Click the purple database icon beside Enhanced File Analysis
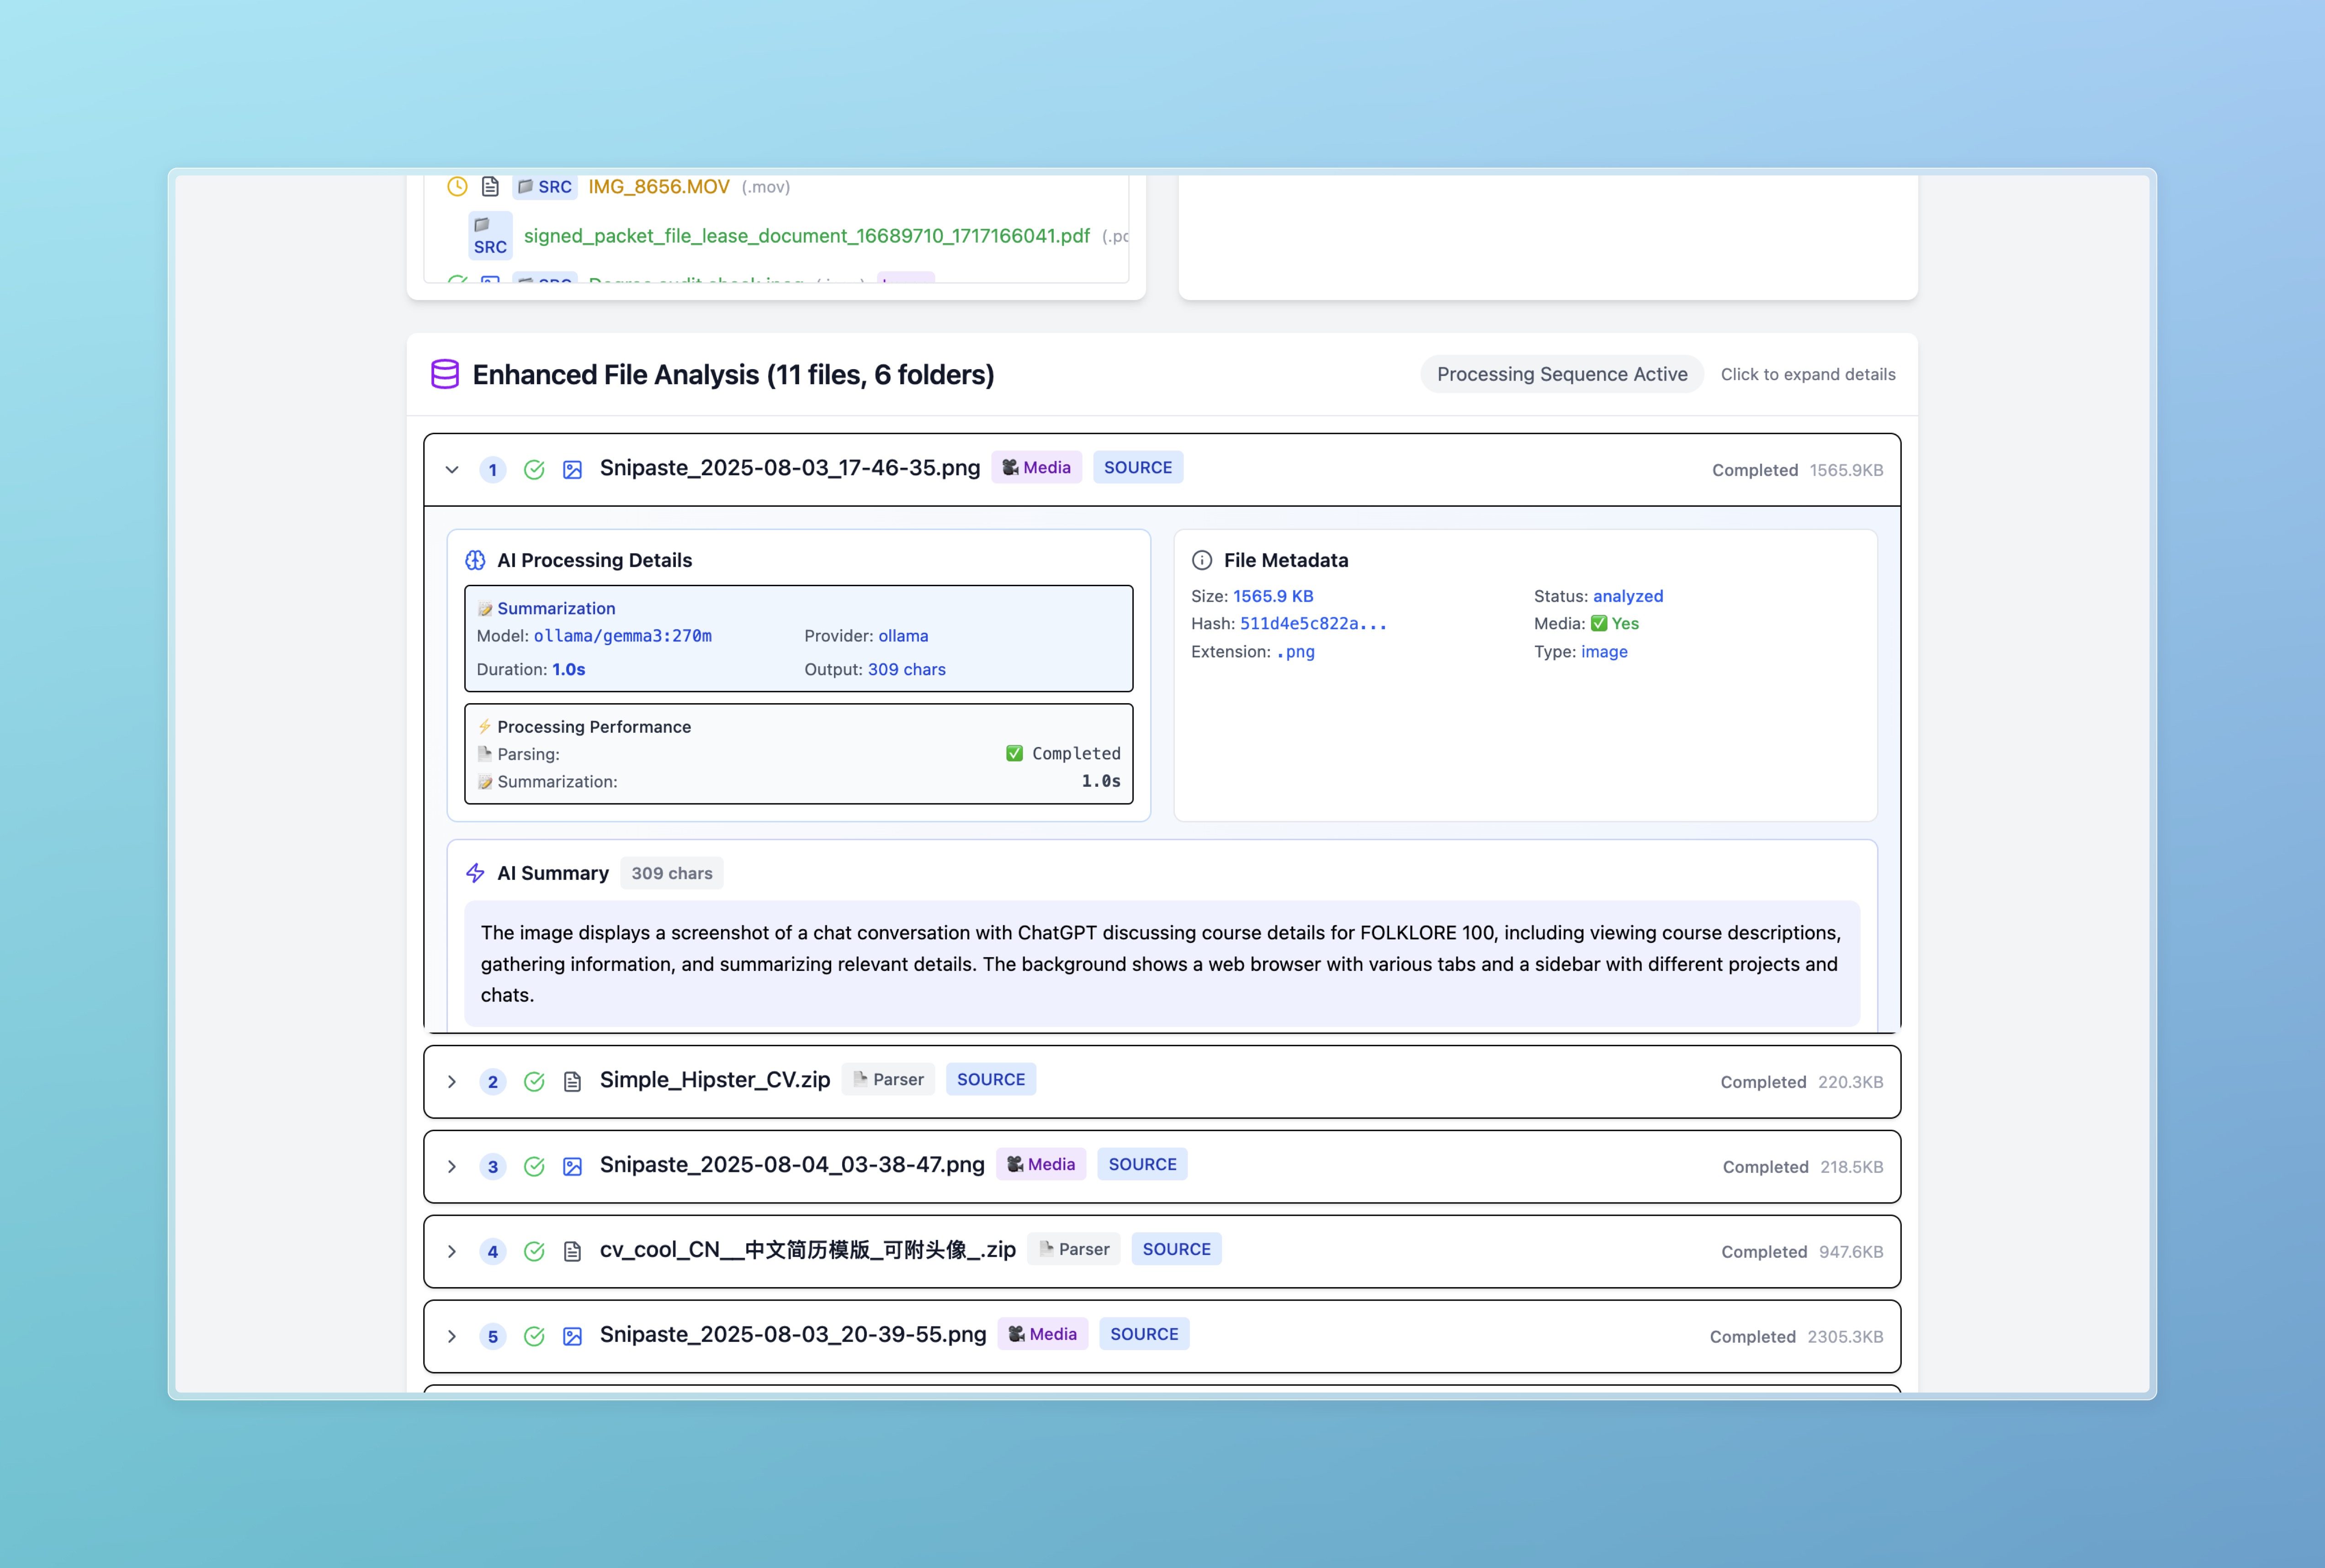 tap(445, 374)
